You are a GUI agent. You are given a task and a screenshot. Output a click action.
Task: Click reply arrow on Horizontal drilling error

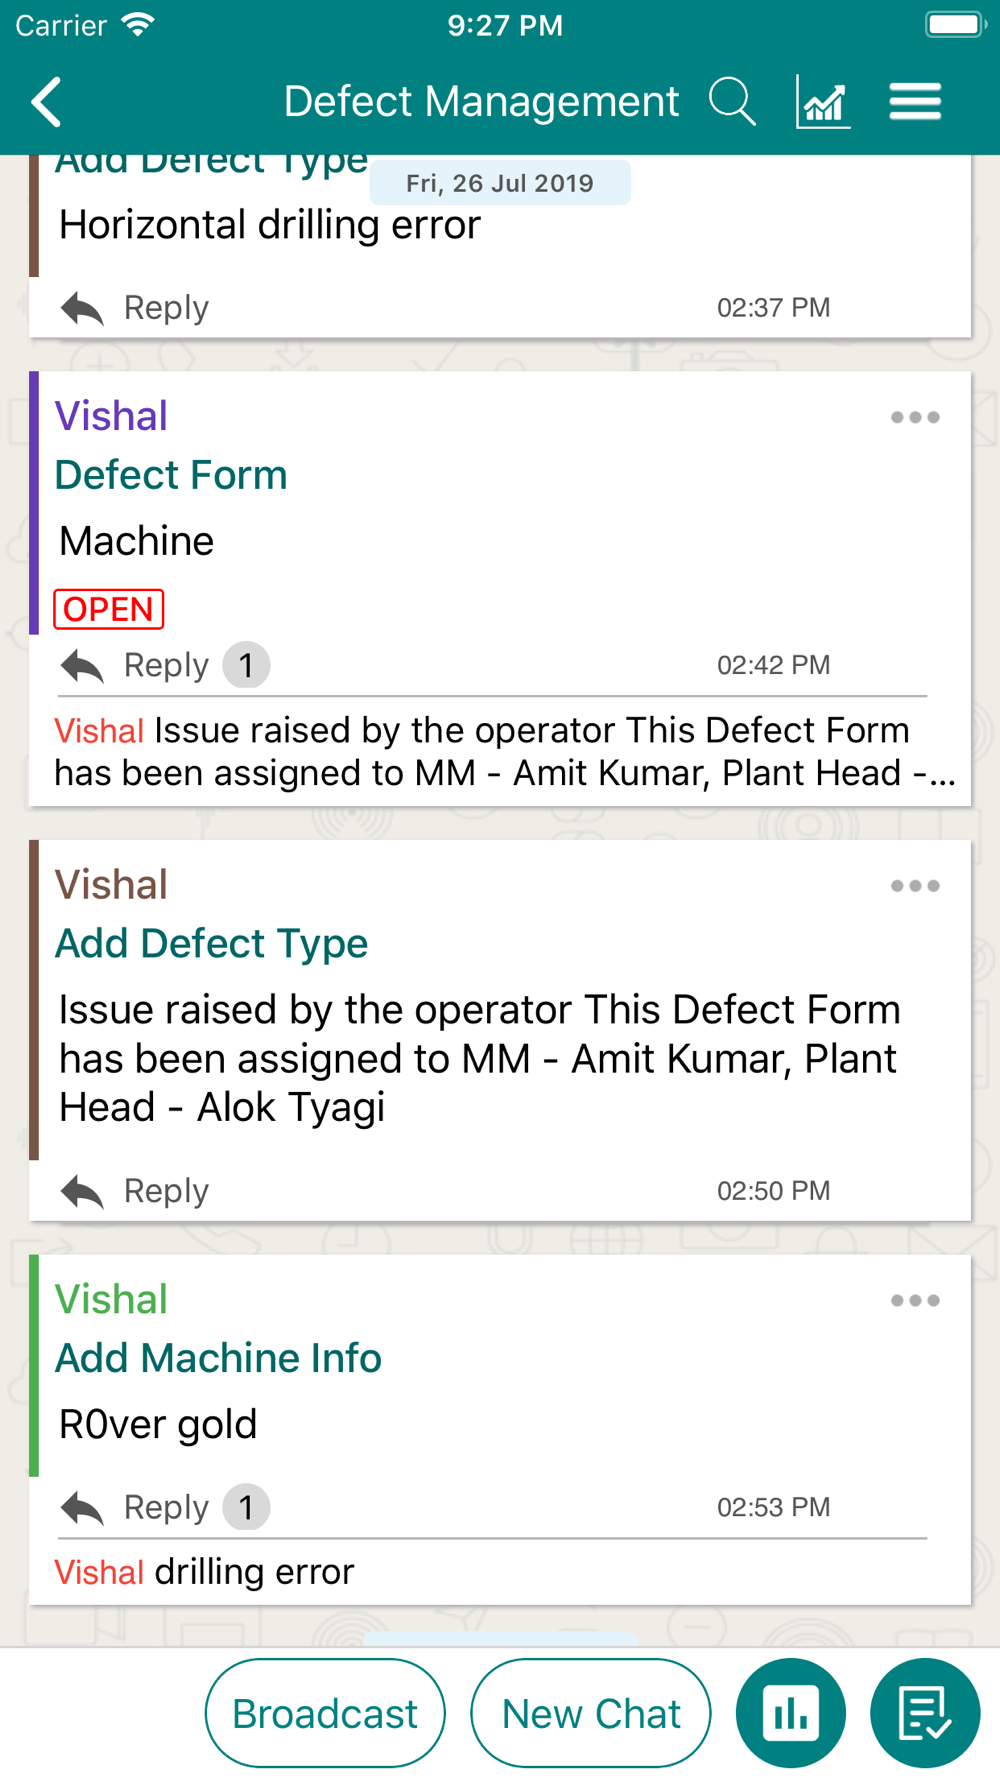(x=82, y=308)
